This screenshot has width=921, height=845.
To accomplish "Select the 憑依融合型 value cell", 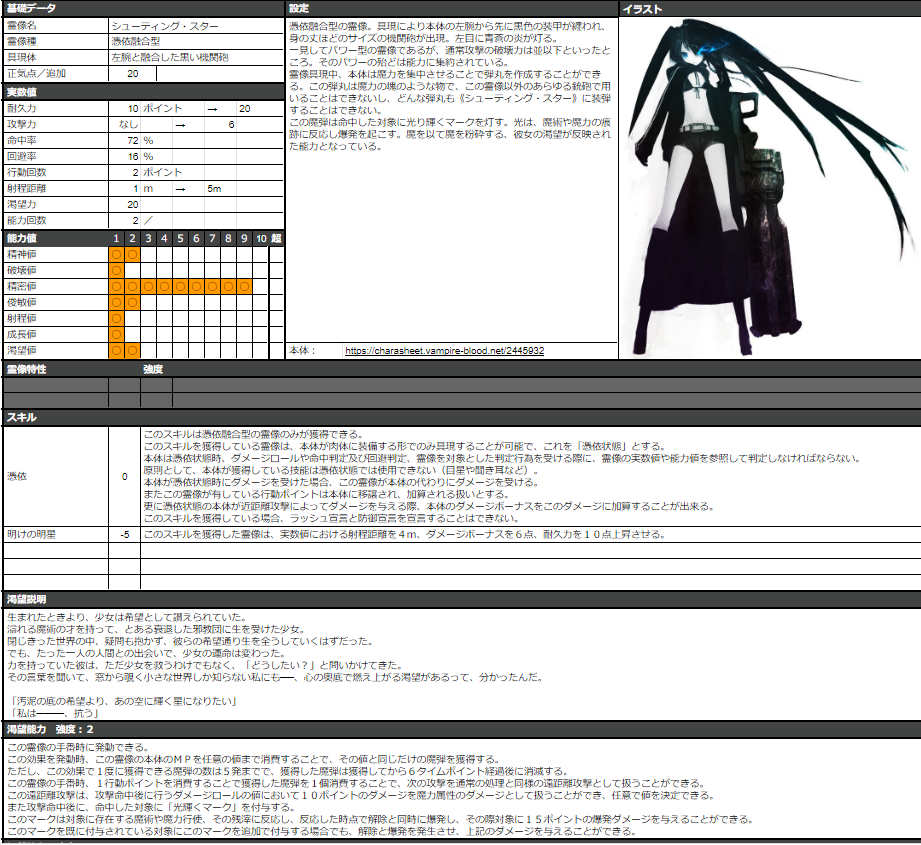I will click(196, 42).
